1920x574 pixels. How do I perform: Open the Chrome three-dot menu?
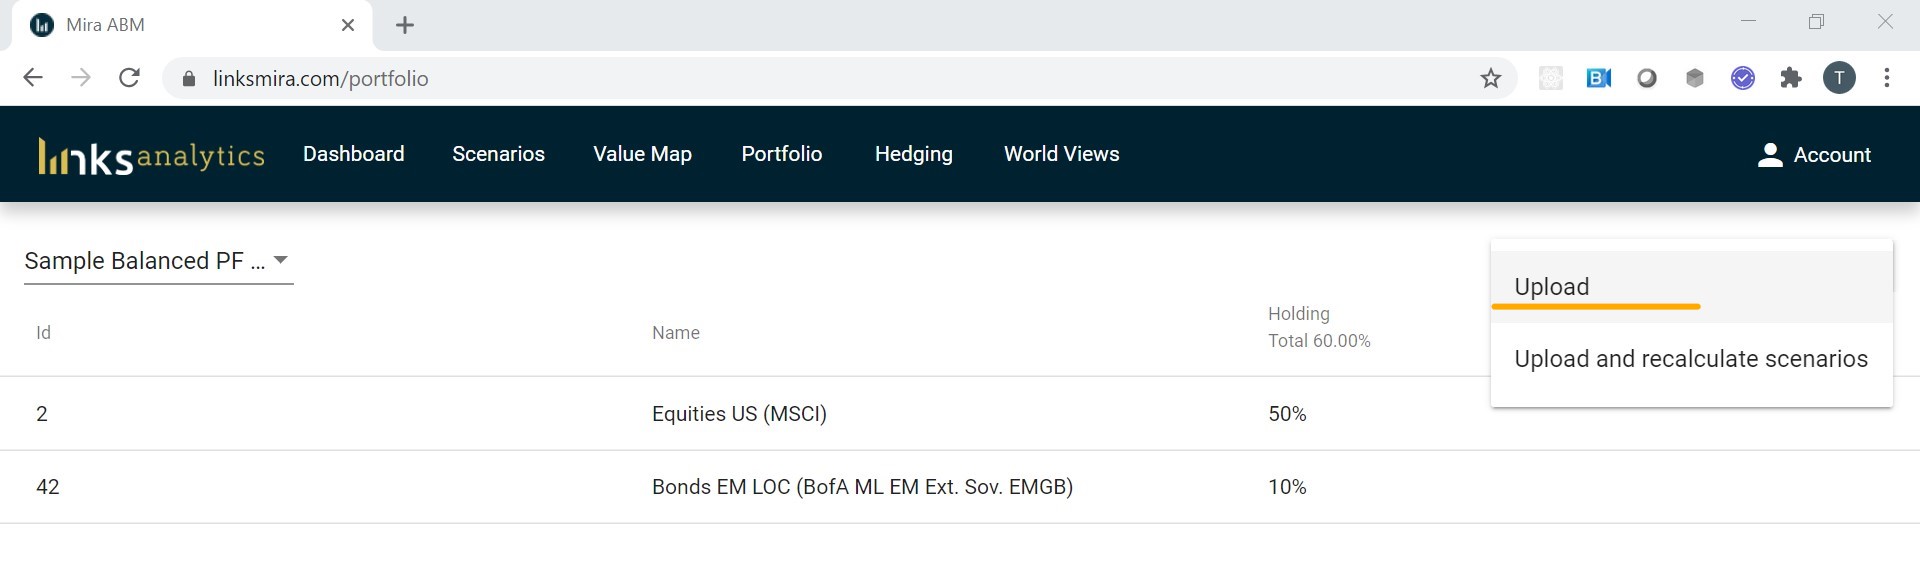tap(1886, 78)
